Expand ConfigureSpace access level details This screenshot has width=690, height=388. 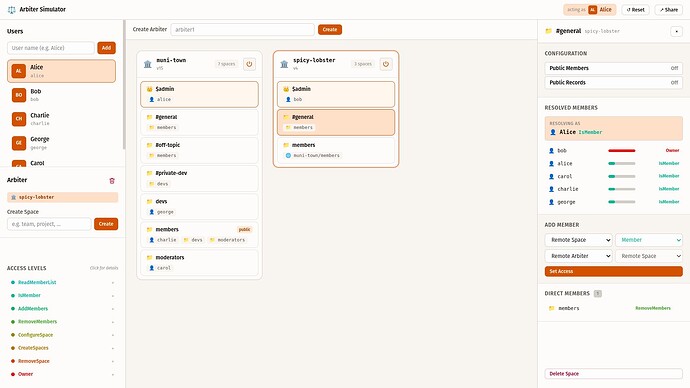click(62, 335)
